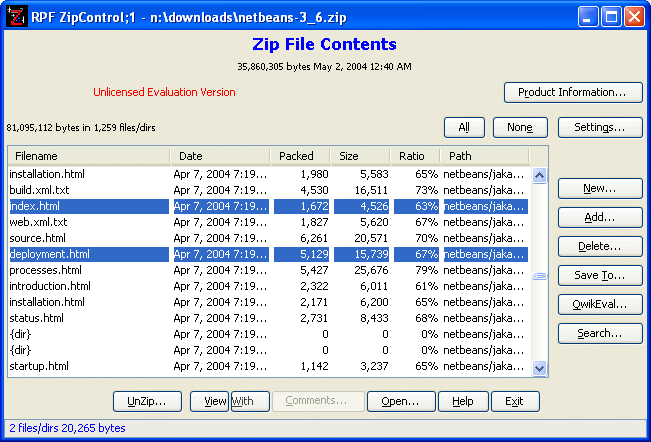Click the scroll up arrow of file list
Viewport: 651px width, 442px height.
(x=539, y=176)
